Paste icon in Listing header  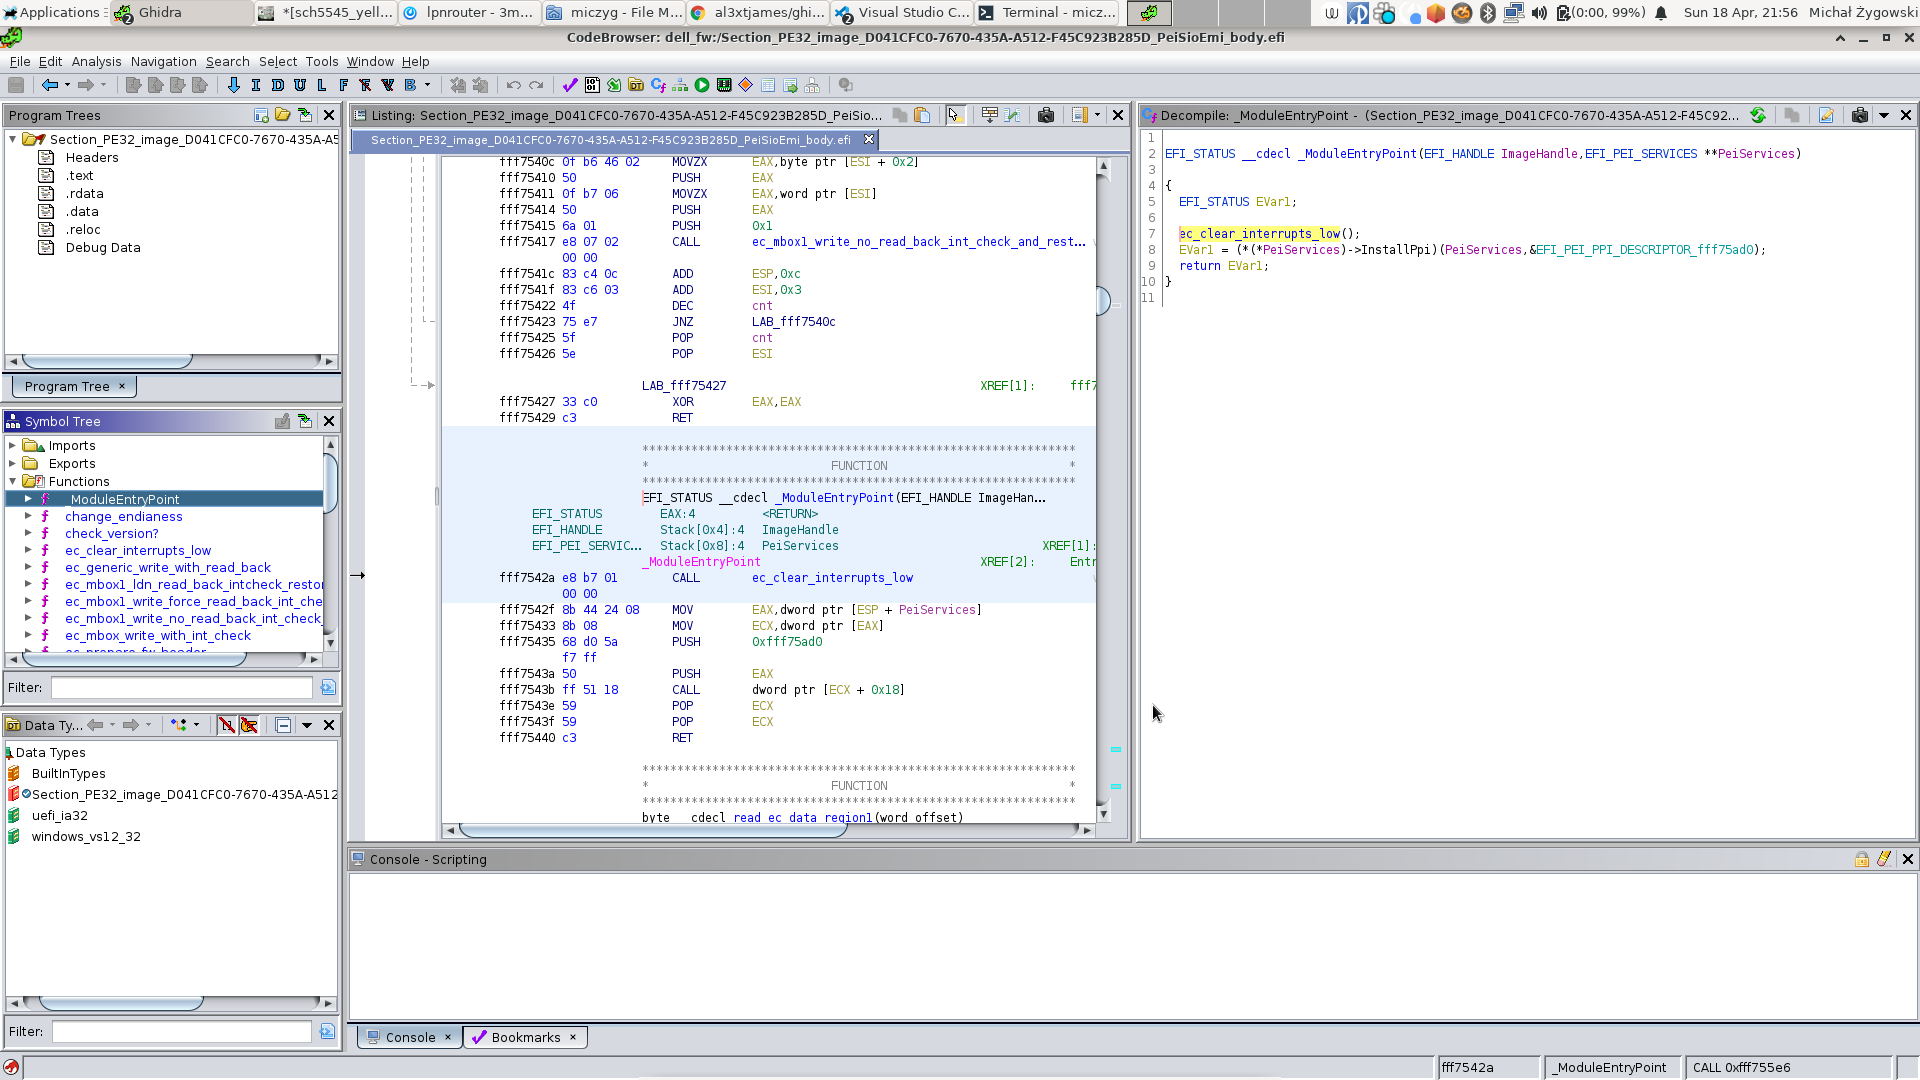coord(922,115)
